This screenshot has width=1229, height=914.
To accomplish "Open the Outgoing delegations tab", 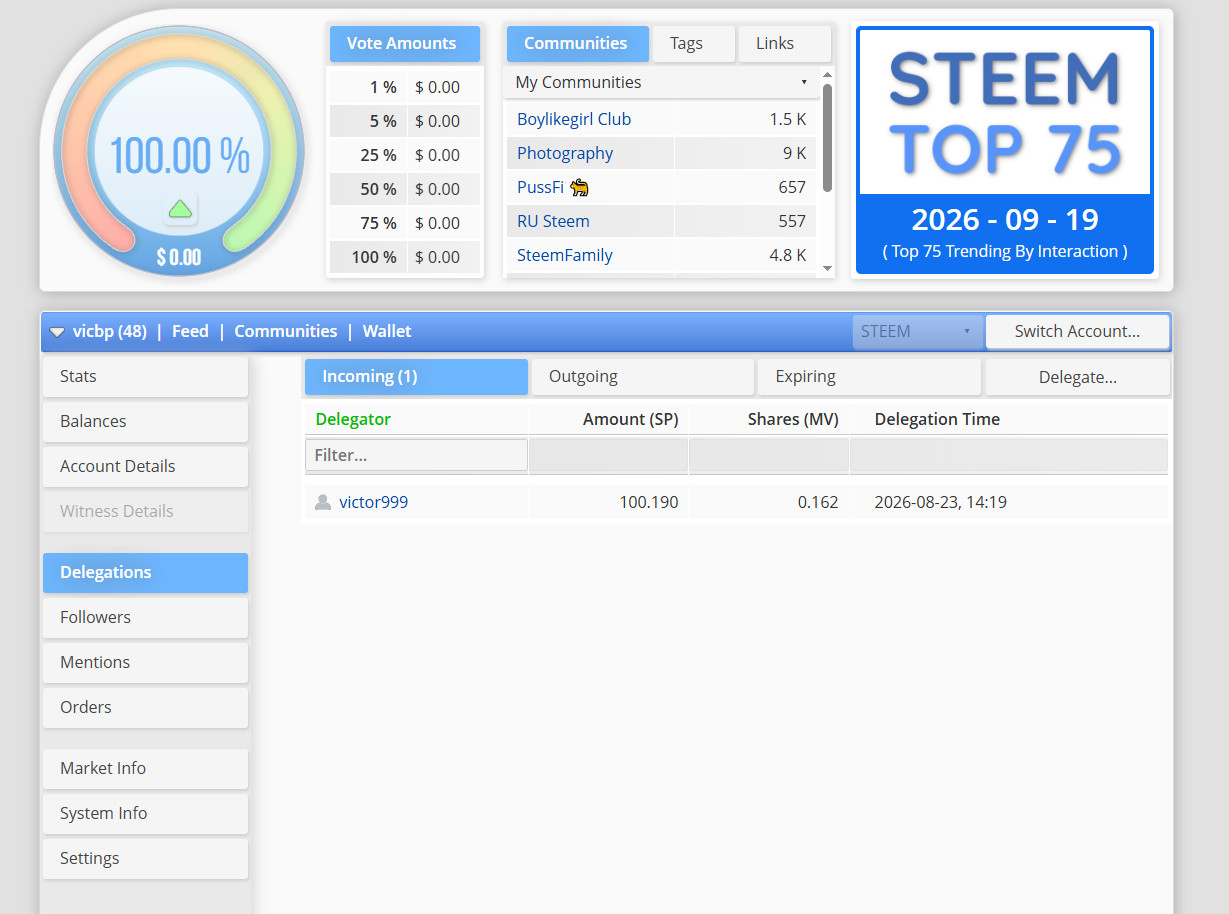I will click(642, 377).
